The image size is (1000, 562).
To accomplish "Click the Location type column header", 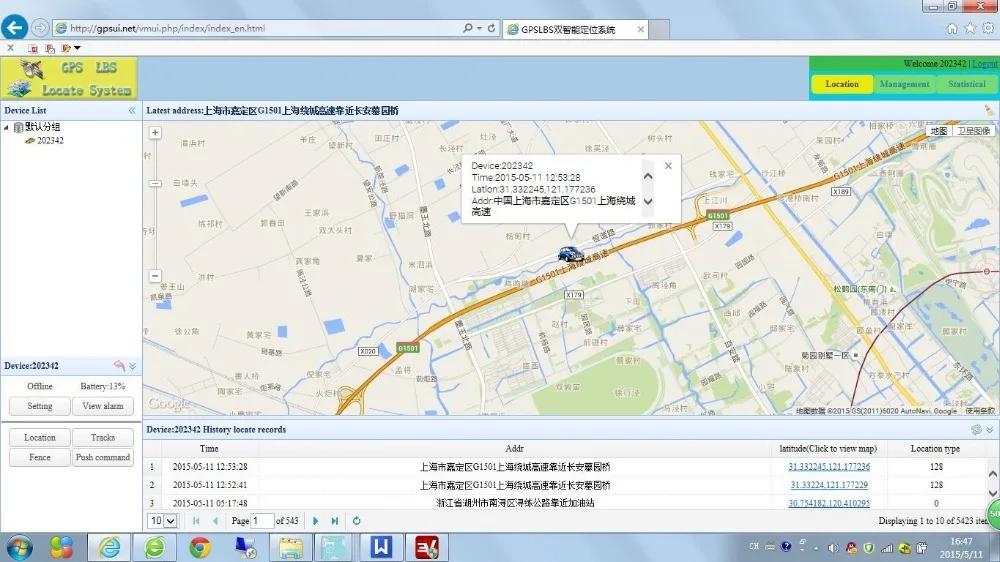I will pos(935,449).
